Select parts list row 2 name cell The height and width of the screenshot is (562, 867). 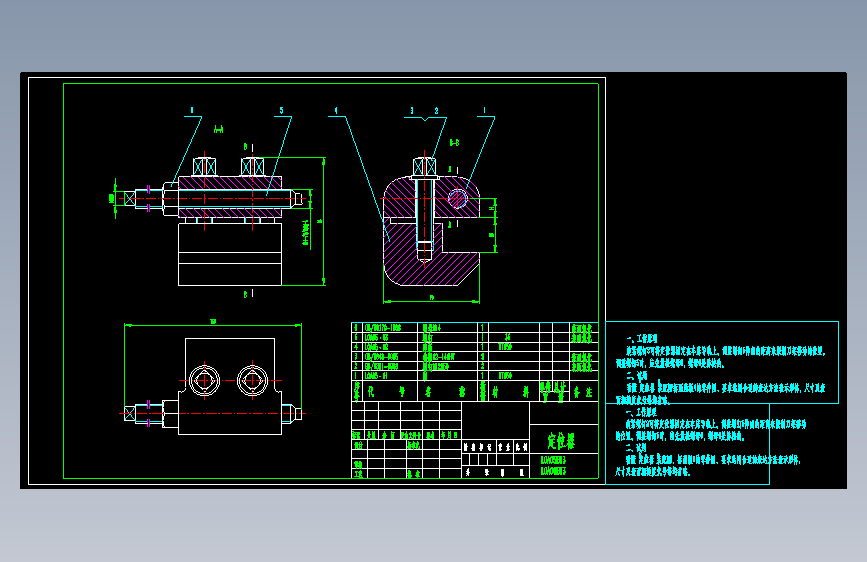449,366
